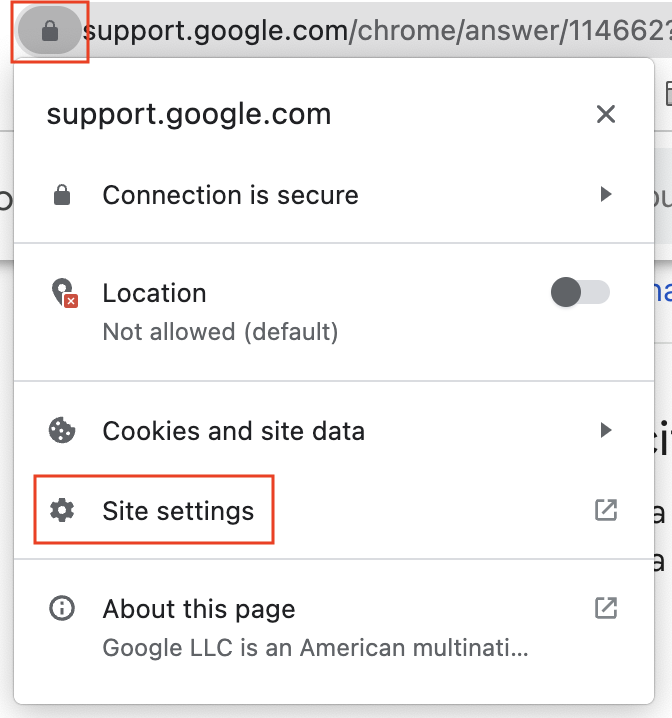Click the Google LLC description text
This screenshot has width=672, height=718.
pos(315,647)
